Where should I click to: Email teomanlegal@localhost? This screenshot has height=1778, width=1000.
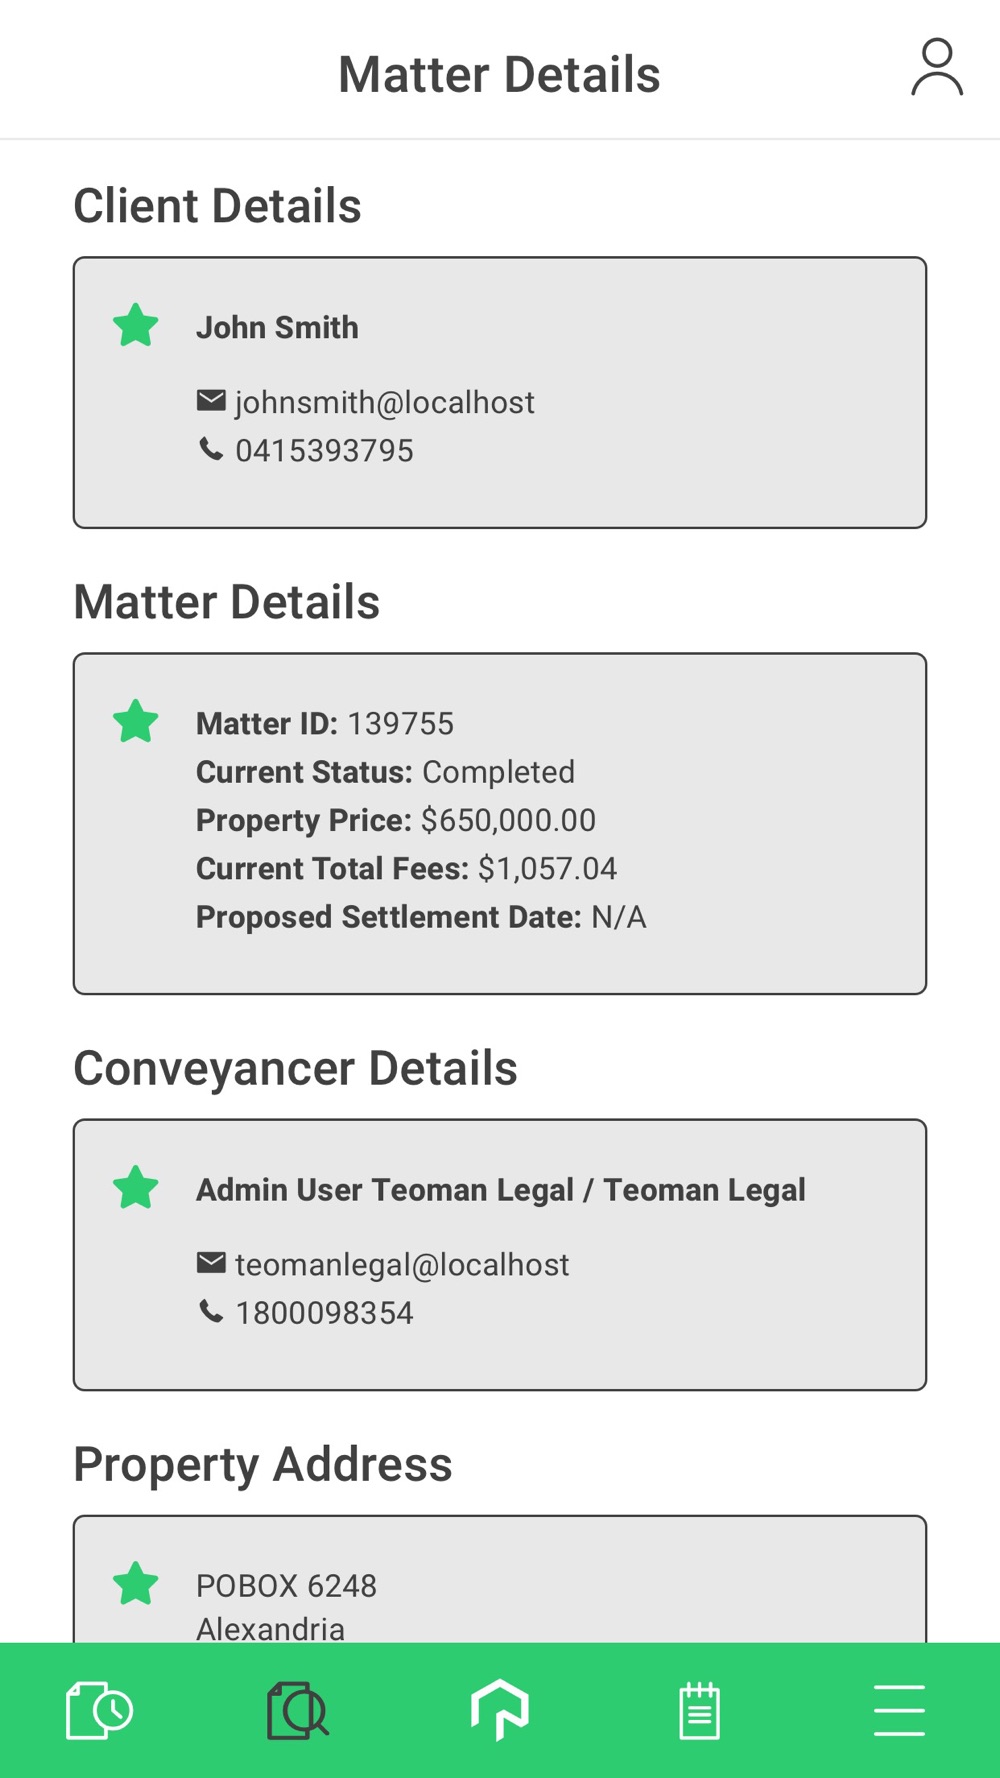(x=402, y=1265)
